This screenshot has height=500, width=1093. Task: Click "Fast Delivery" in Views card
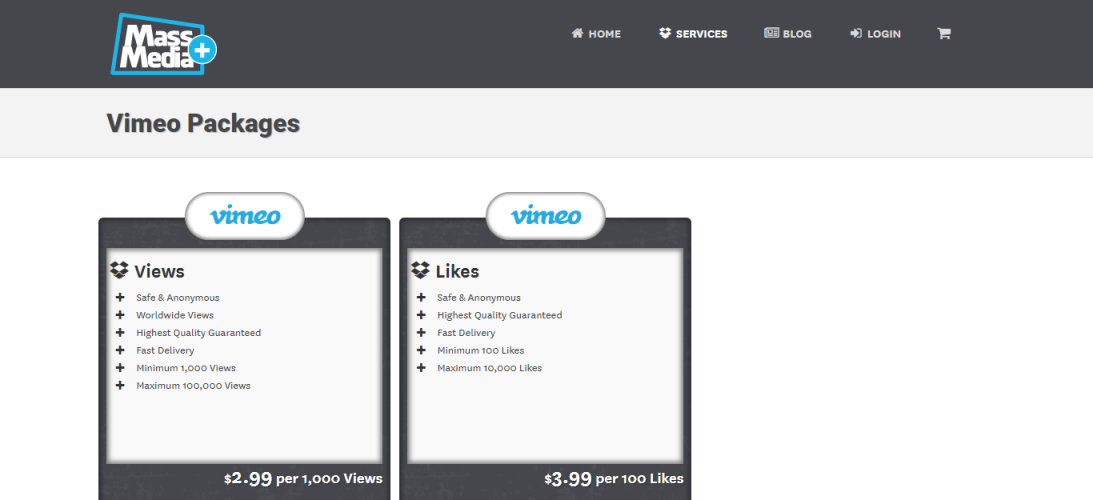click(x=165, y=351)
